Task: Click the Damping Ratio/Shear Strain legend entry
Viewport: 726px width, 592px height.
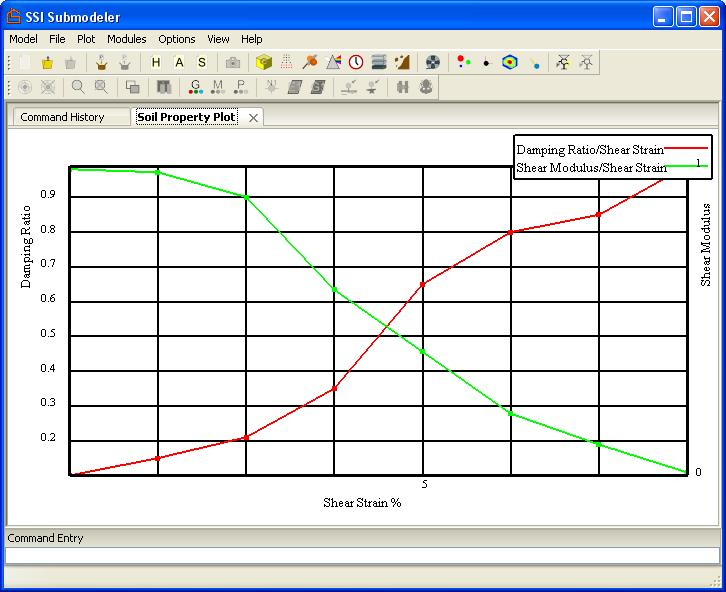Action: [x=590, y=150]
